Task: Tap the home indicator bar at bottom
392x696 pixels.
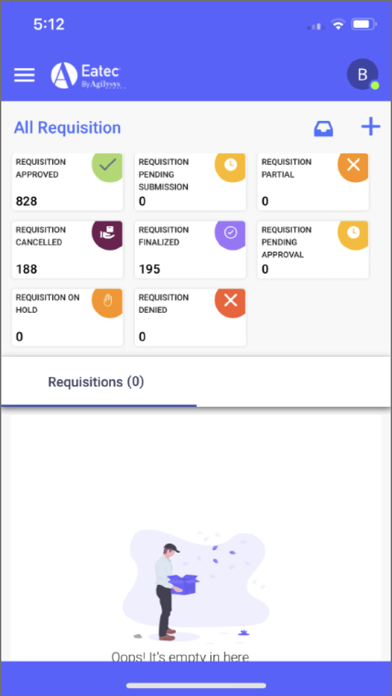Action: (x=196, y=685)
